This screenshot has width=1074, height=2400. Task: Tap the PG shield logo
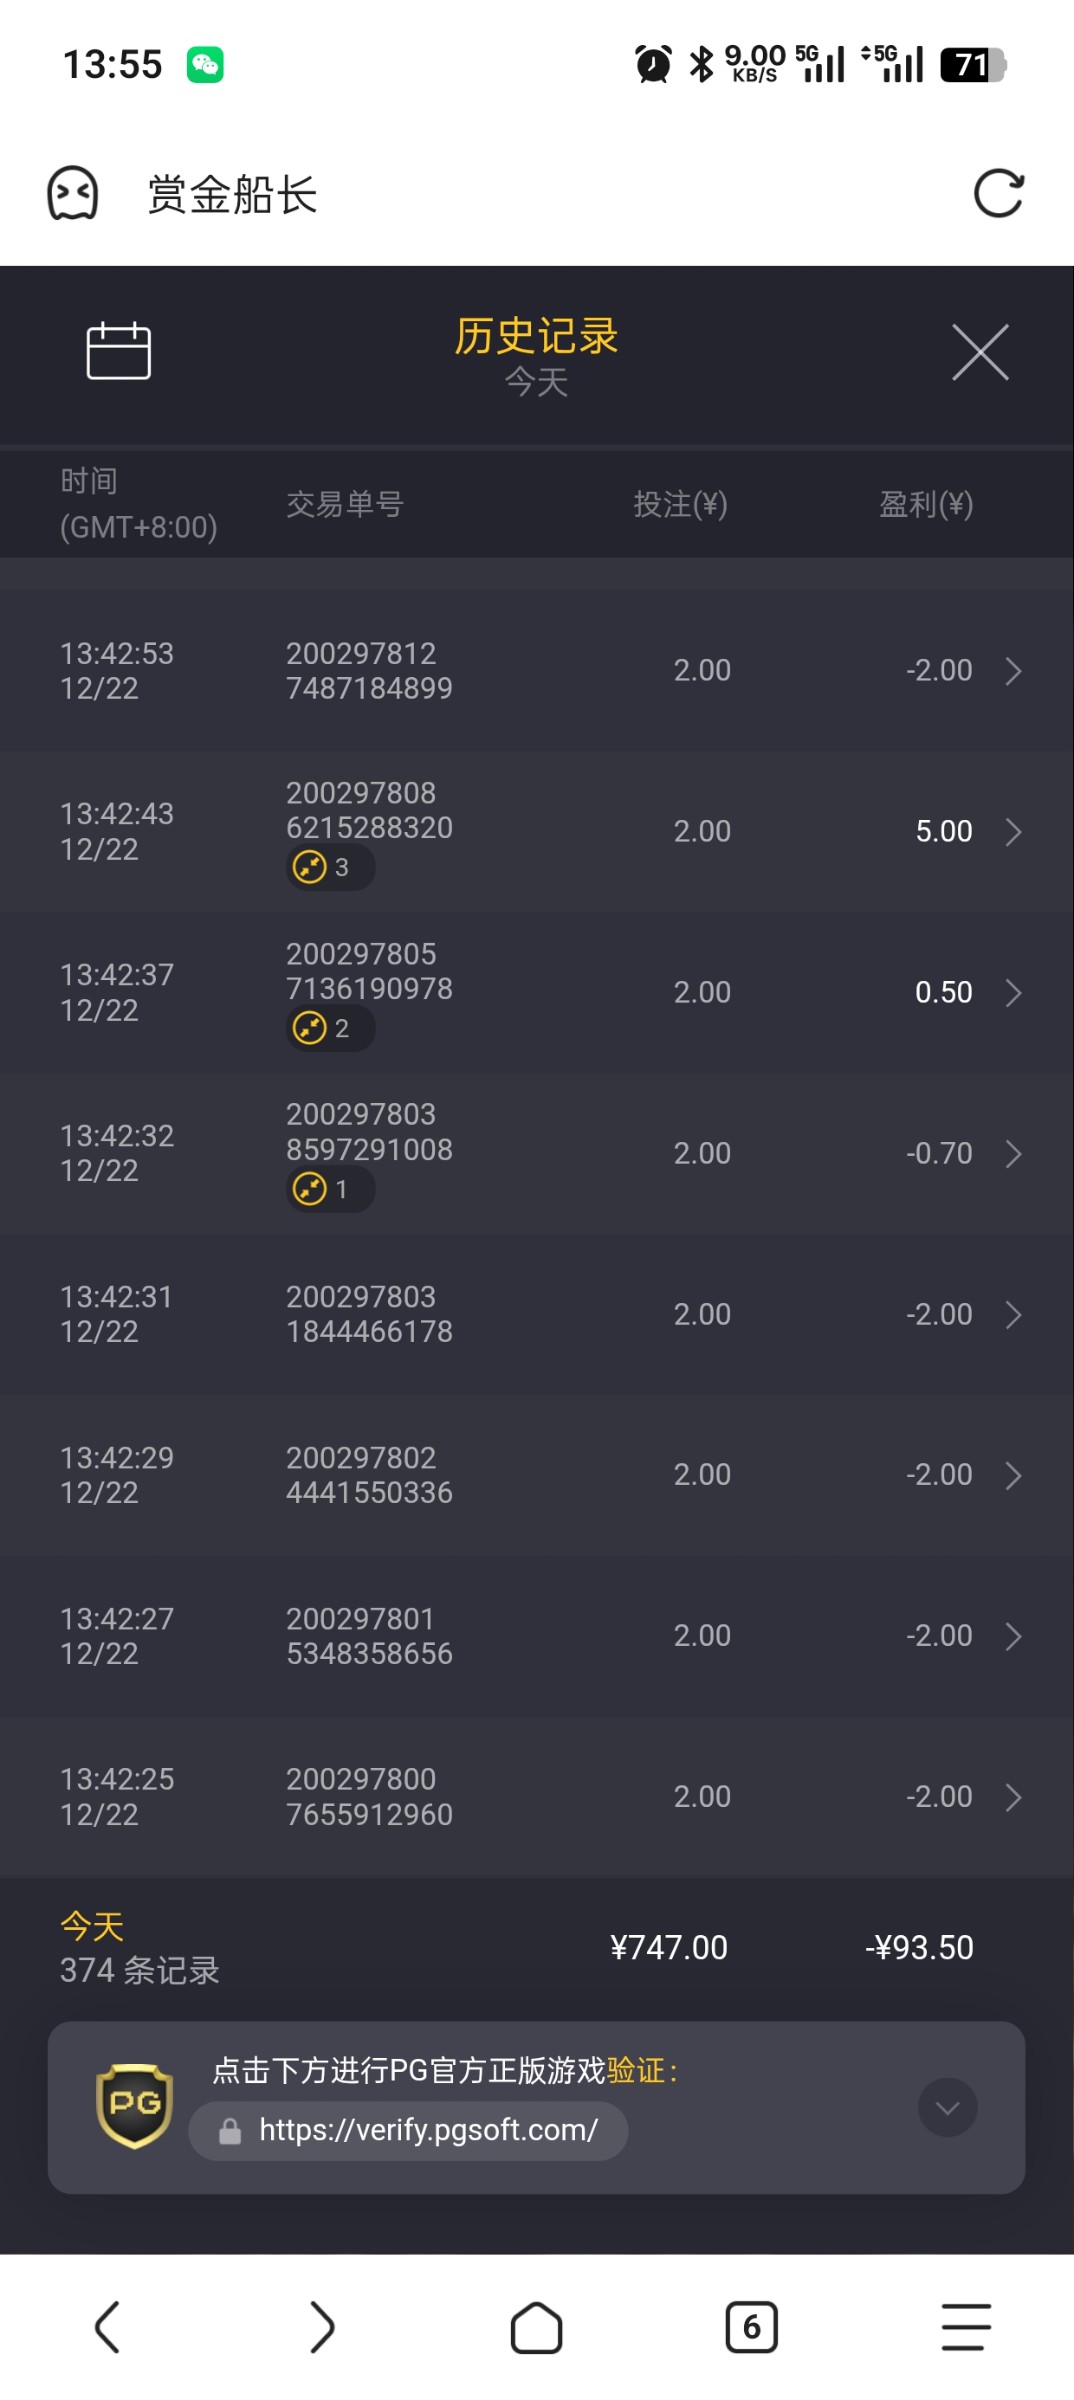pos(134,2106)
